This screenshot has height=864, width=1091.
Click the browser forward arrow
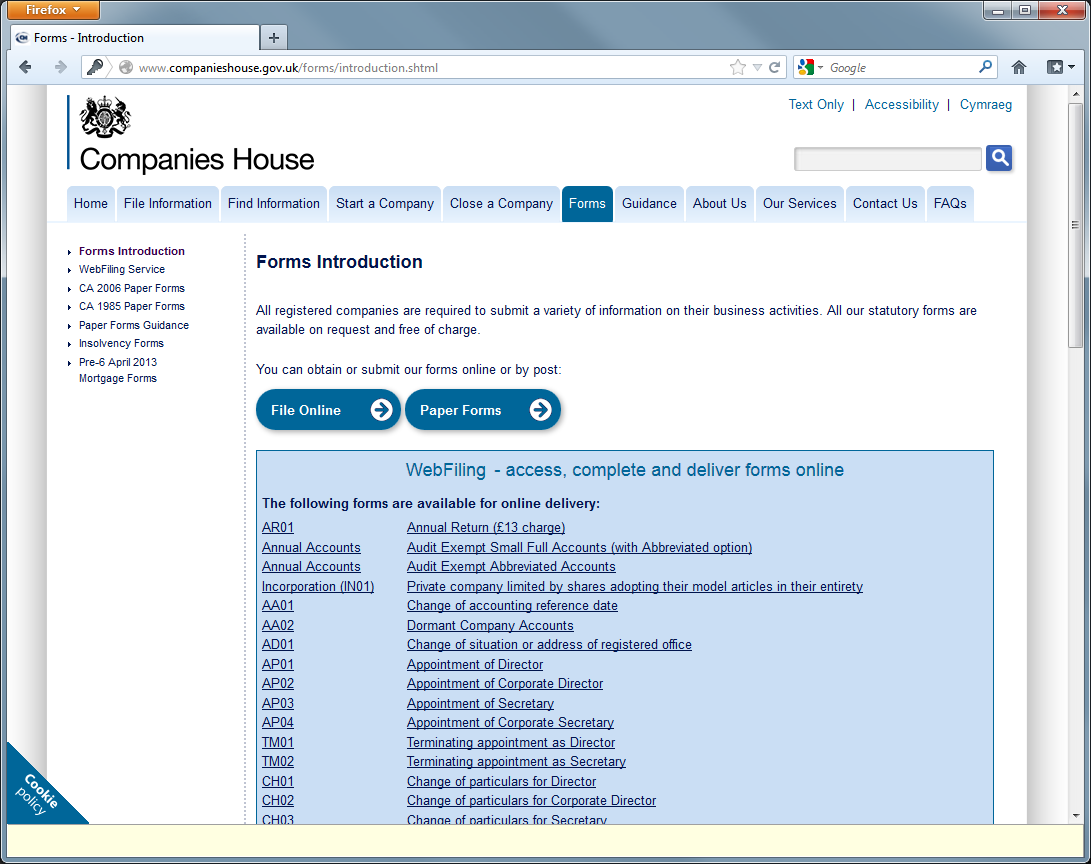pyautogui.click(x=61, y=67)
